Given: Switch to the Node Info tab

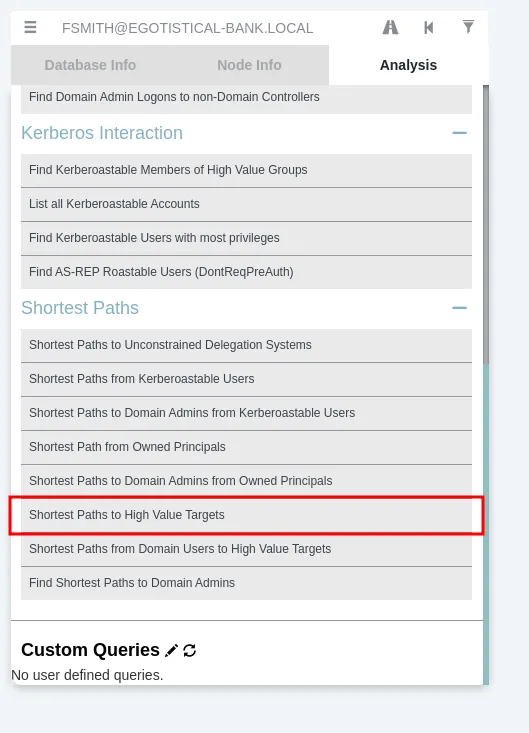Looking at the screenshot, I should [249, 65].
